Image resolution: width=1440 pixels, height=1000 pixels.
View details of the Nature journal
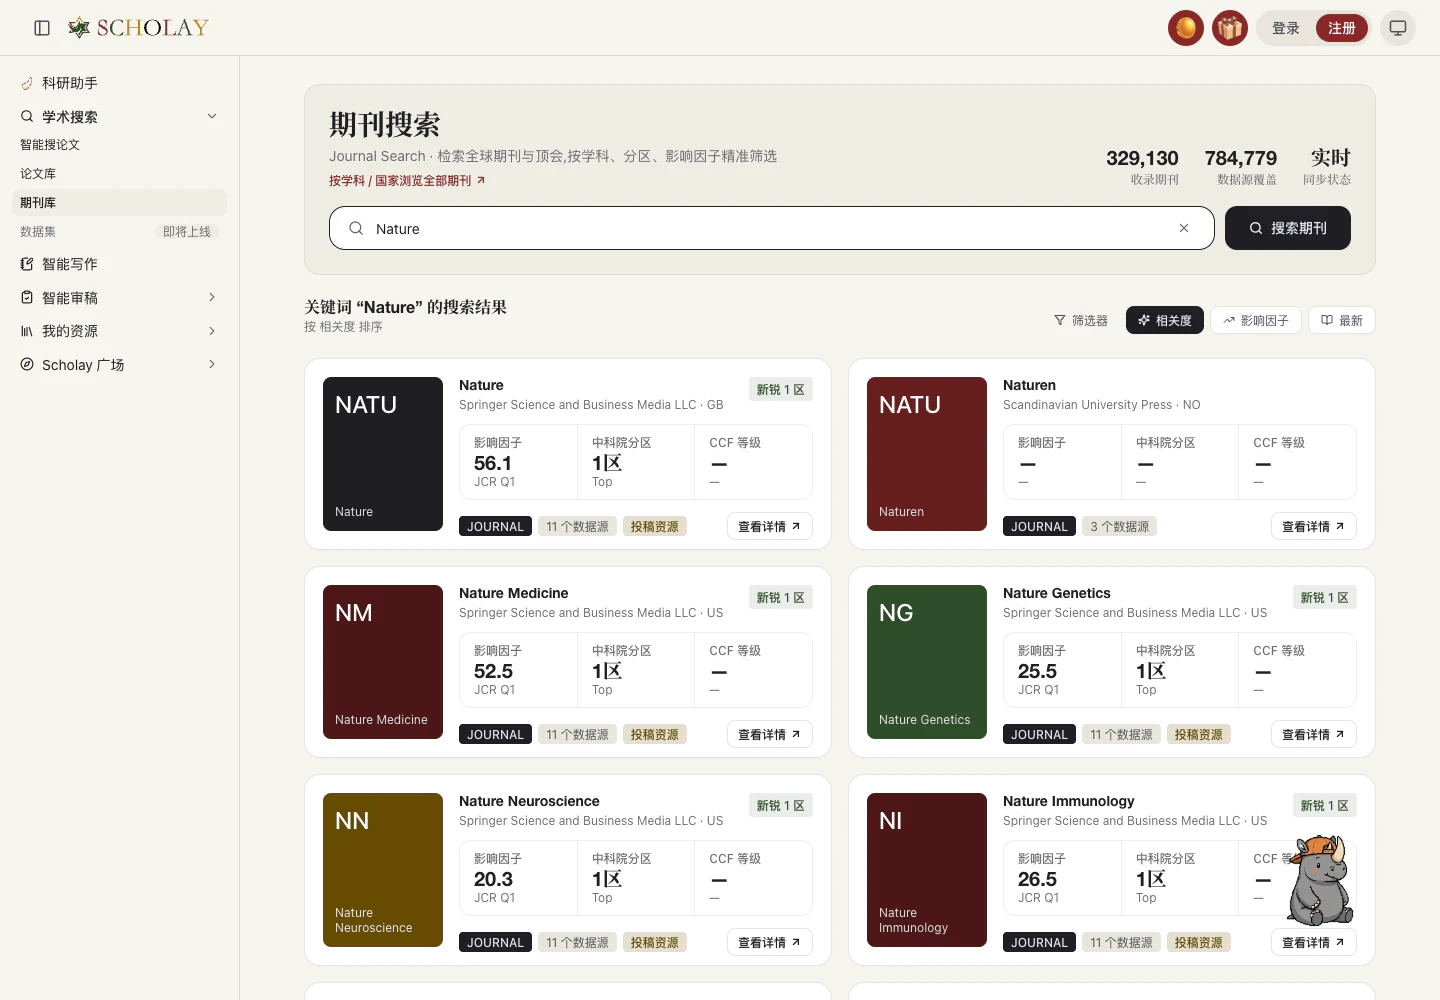click(769, 526)
